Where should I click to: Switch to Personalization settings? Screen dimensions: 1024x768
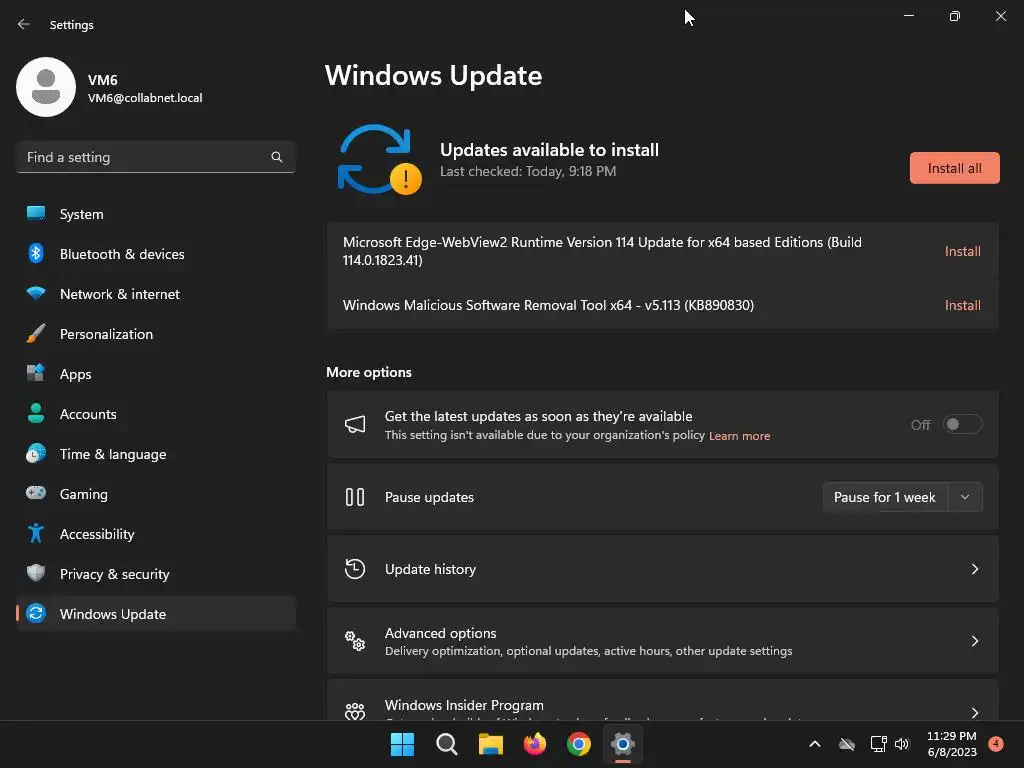[156, 333]
